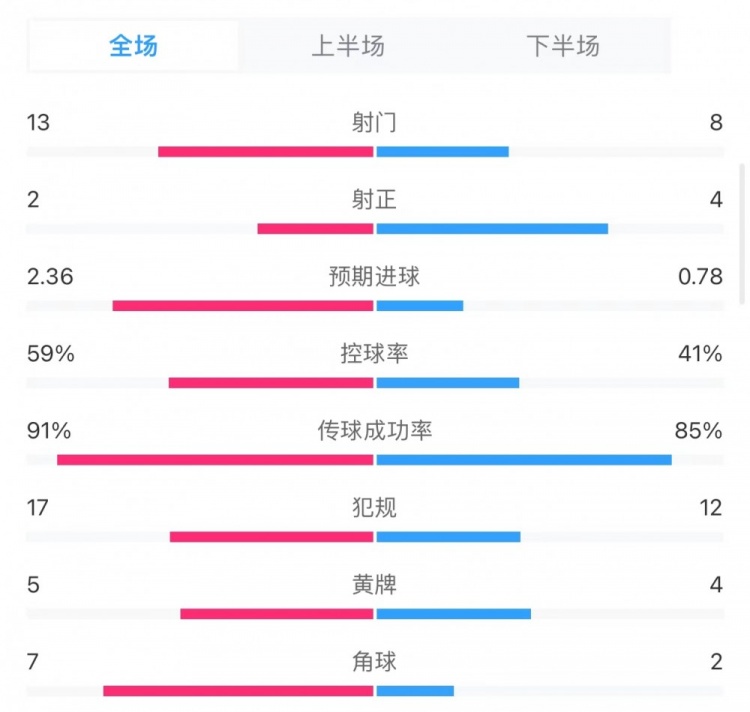The image size is (750, 712).
Task: Click the 射门 stat label
Action: coord(375,123)
